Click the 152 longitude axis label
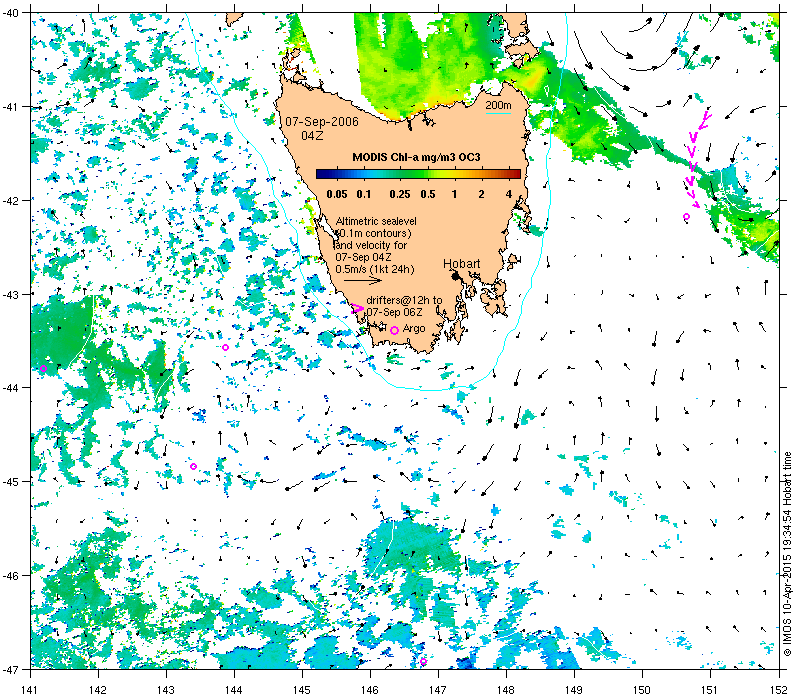The height and width of the screenshot is (700, 800). [x=779, y=690]
